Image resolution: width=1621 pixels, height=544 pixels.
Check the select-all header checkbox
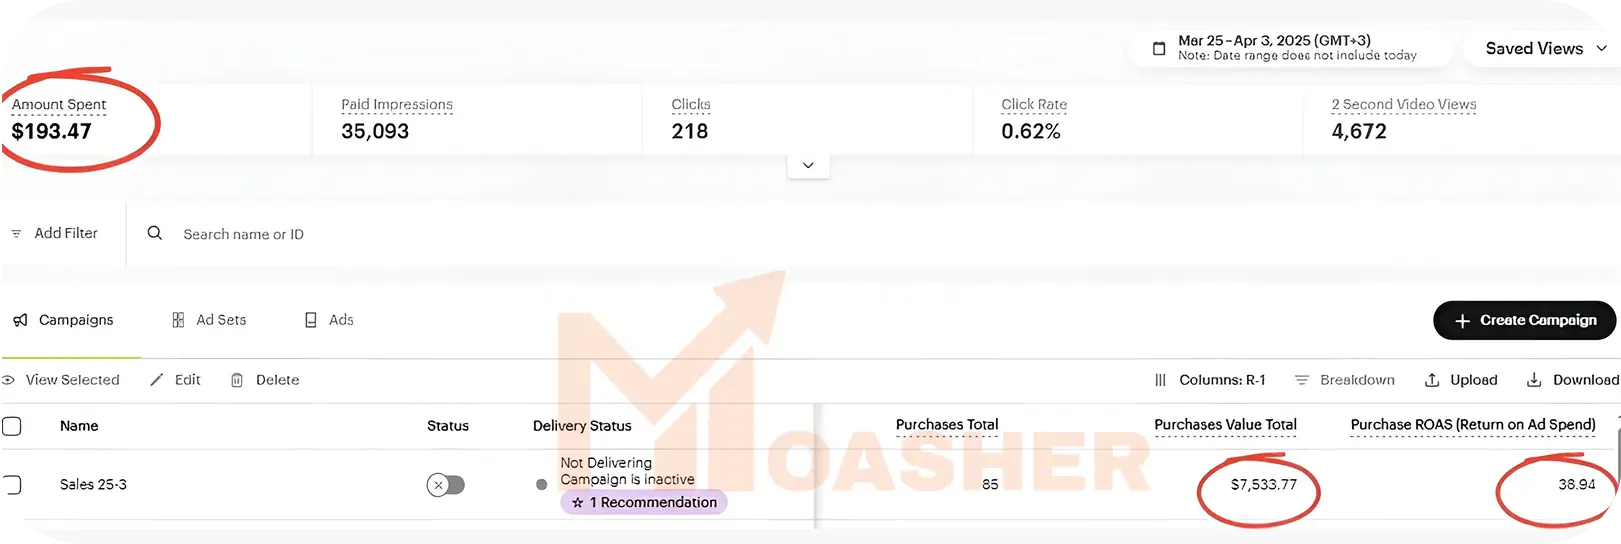click(12, 426)
